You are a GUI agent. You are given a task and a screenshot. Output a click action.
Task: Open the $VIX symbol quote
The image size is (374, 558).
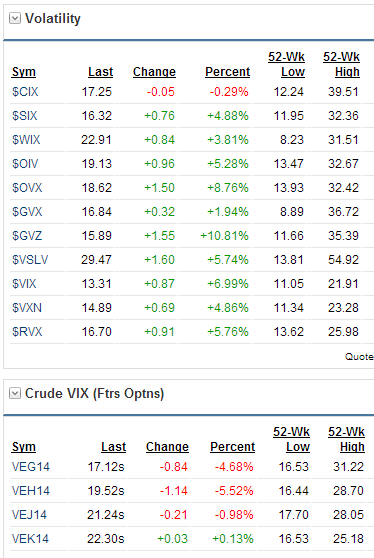pos(24,284)
